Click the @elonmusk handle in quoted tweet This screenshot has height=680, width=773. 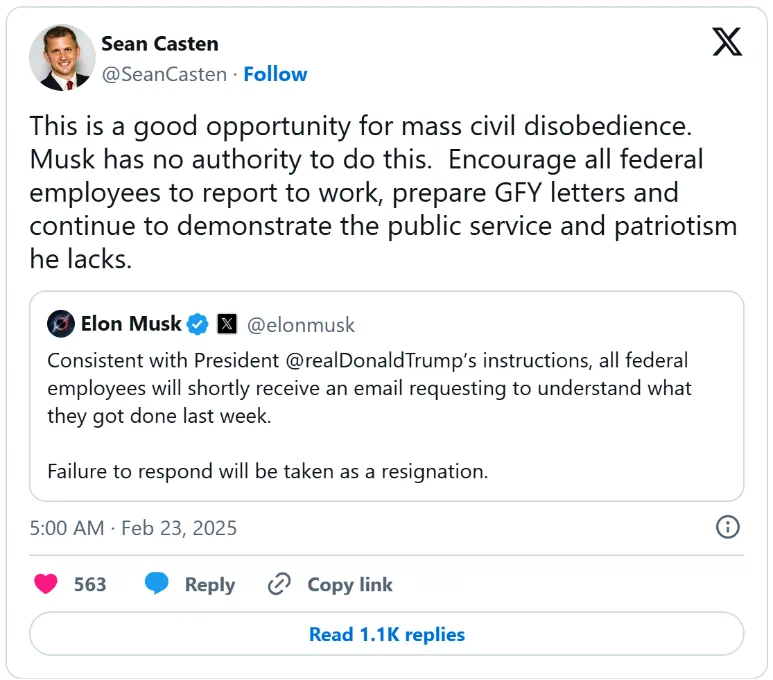click(x=301, y=325)
